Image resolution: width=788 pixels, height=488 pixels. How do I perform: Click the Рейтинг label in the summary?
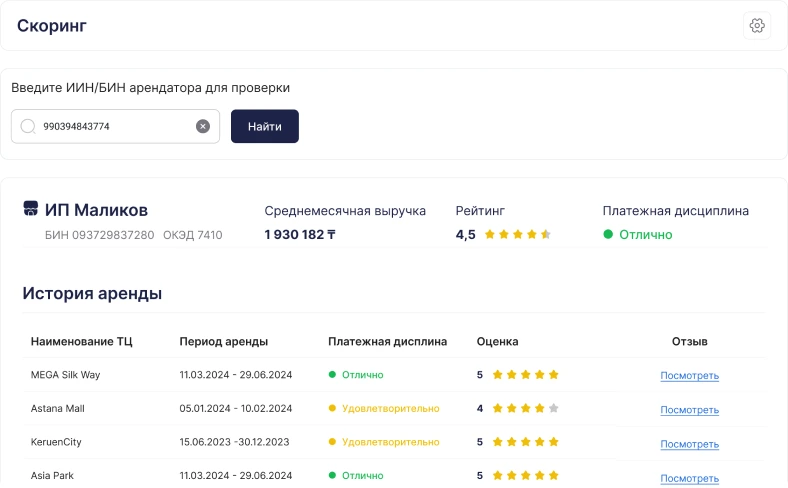(x=480, y=211)
